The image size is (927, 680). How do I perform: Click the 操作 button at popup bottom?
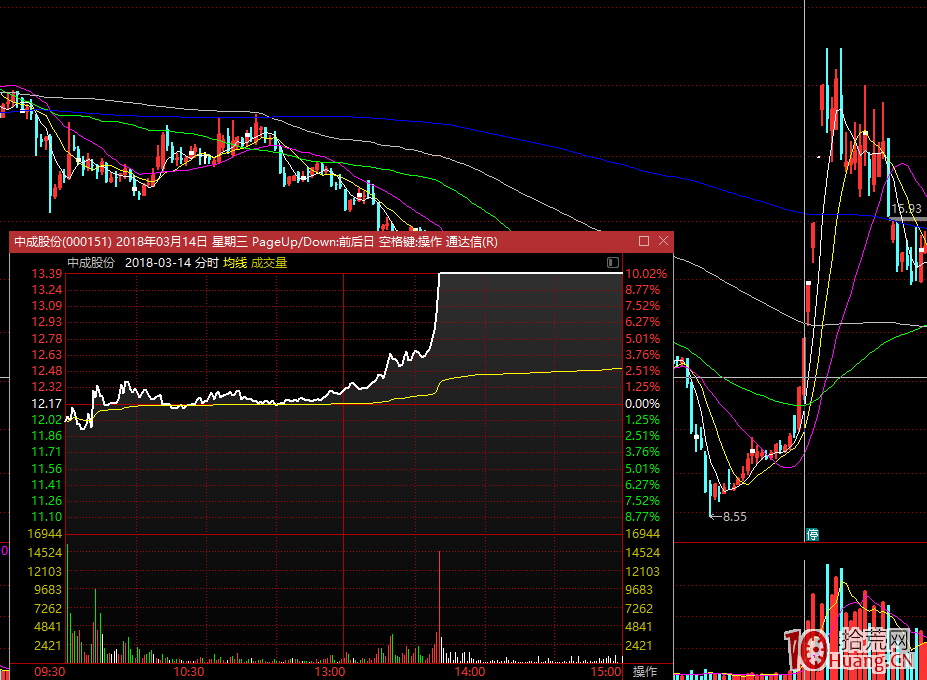[645, 671]
